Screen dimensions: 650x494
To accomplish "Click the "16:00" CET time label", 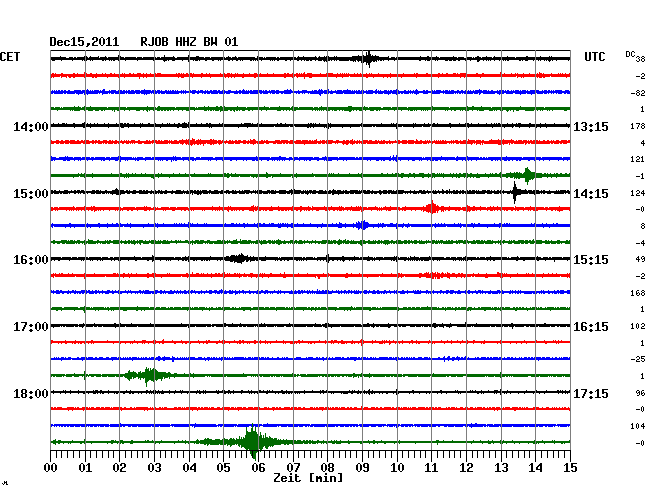I will click(x=31, y=260).
